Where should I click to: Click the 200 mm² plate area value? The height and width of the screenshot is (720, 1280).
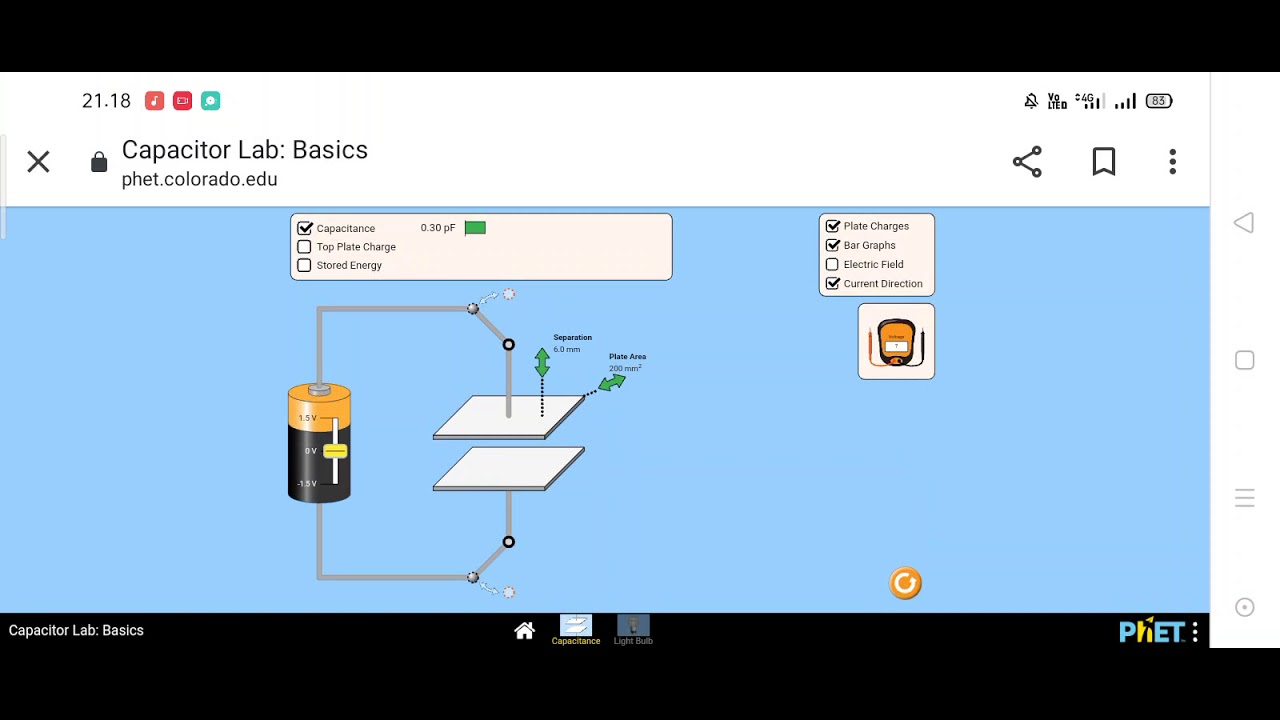[x=625, y=368]
